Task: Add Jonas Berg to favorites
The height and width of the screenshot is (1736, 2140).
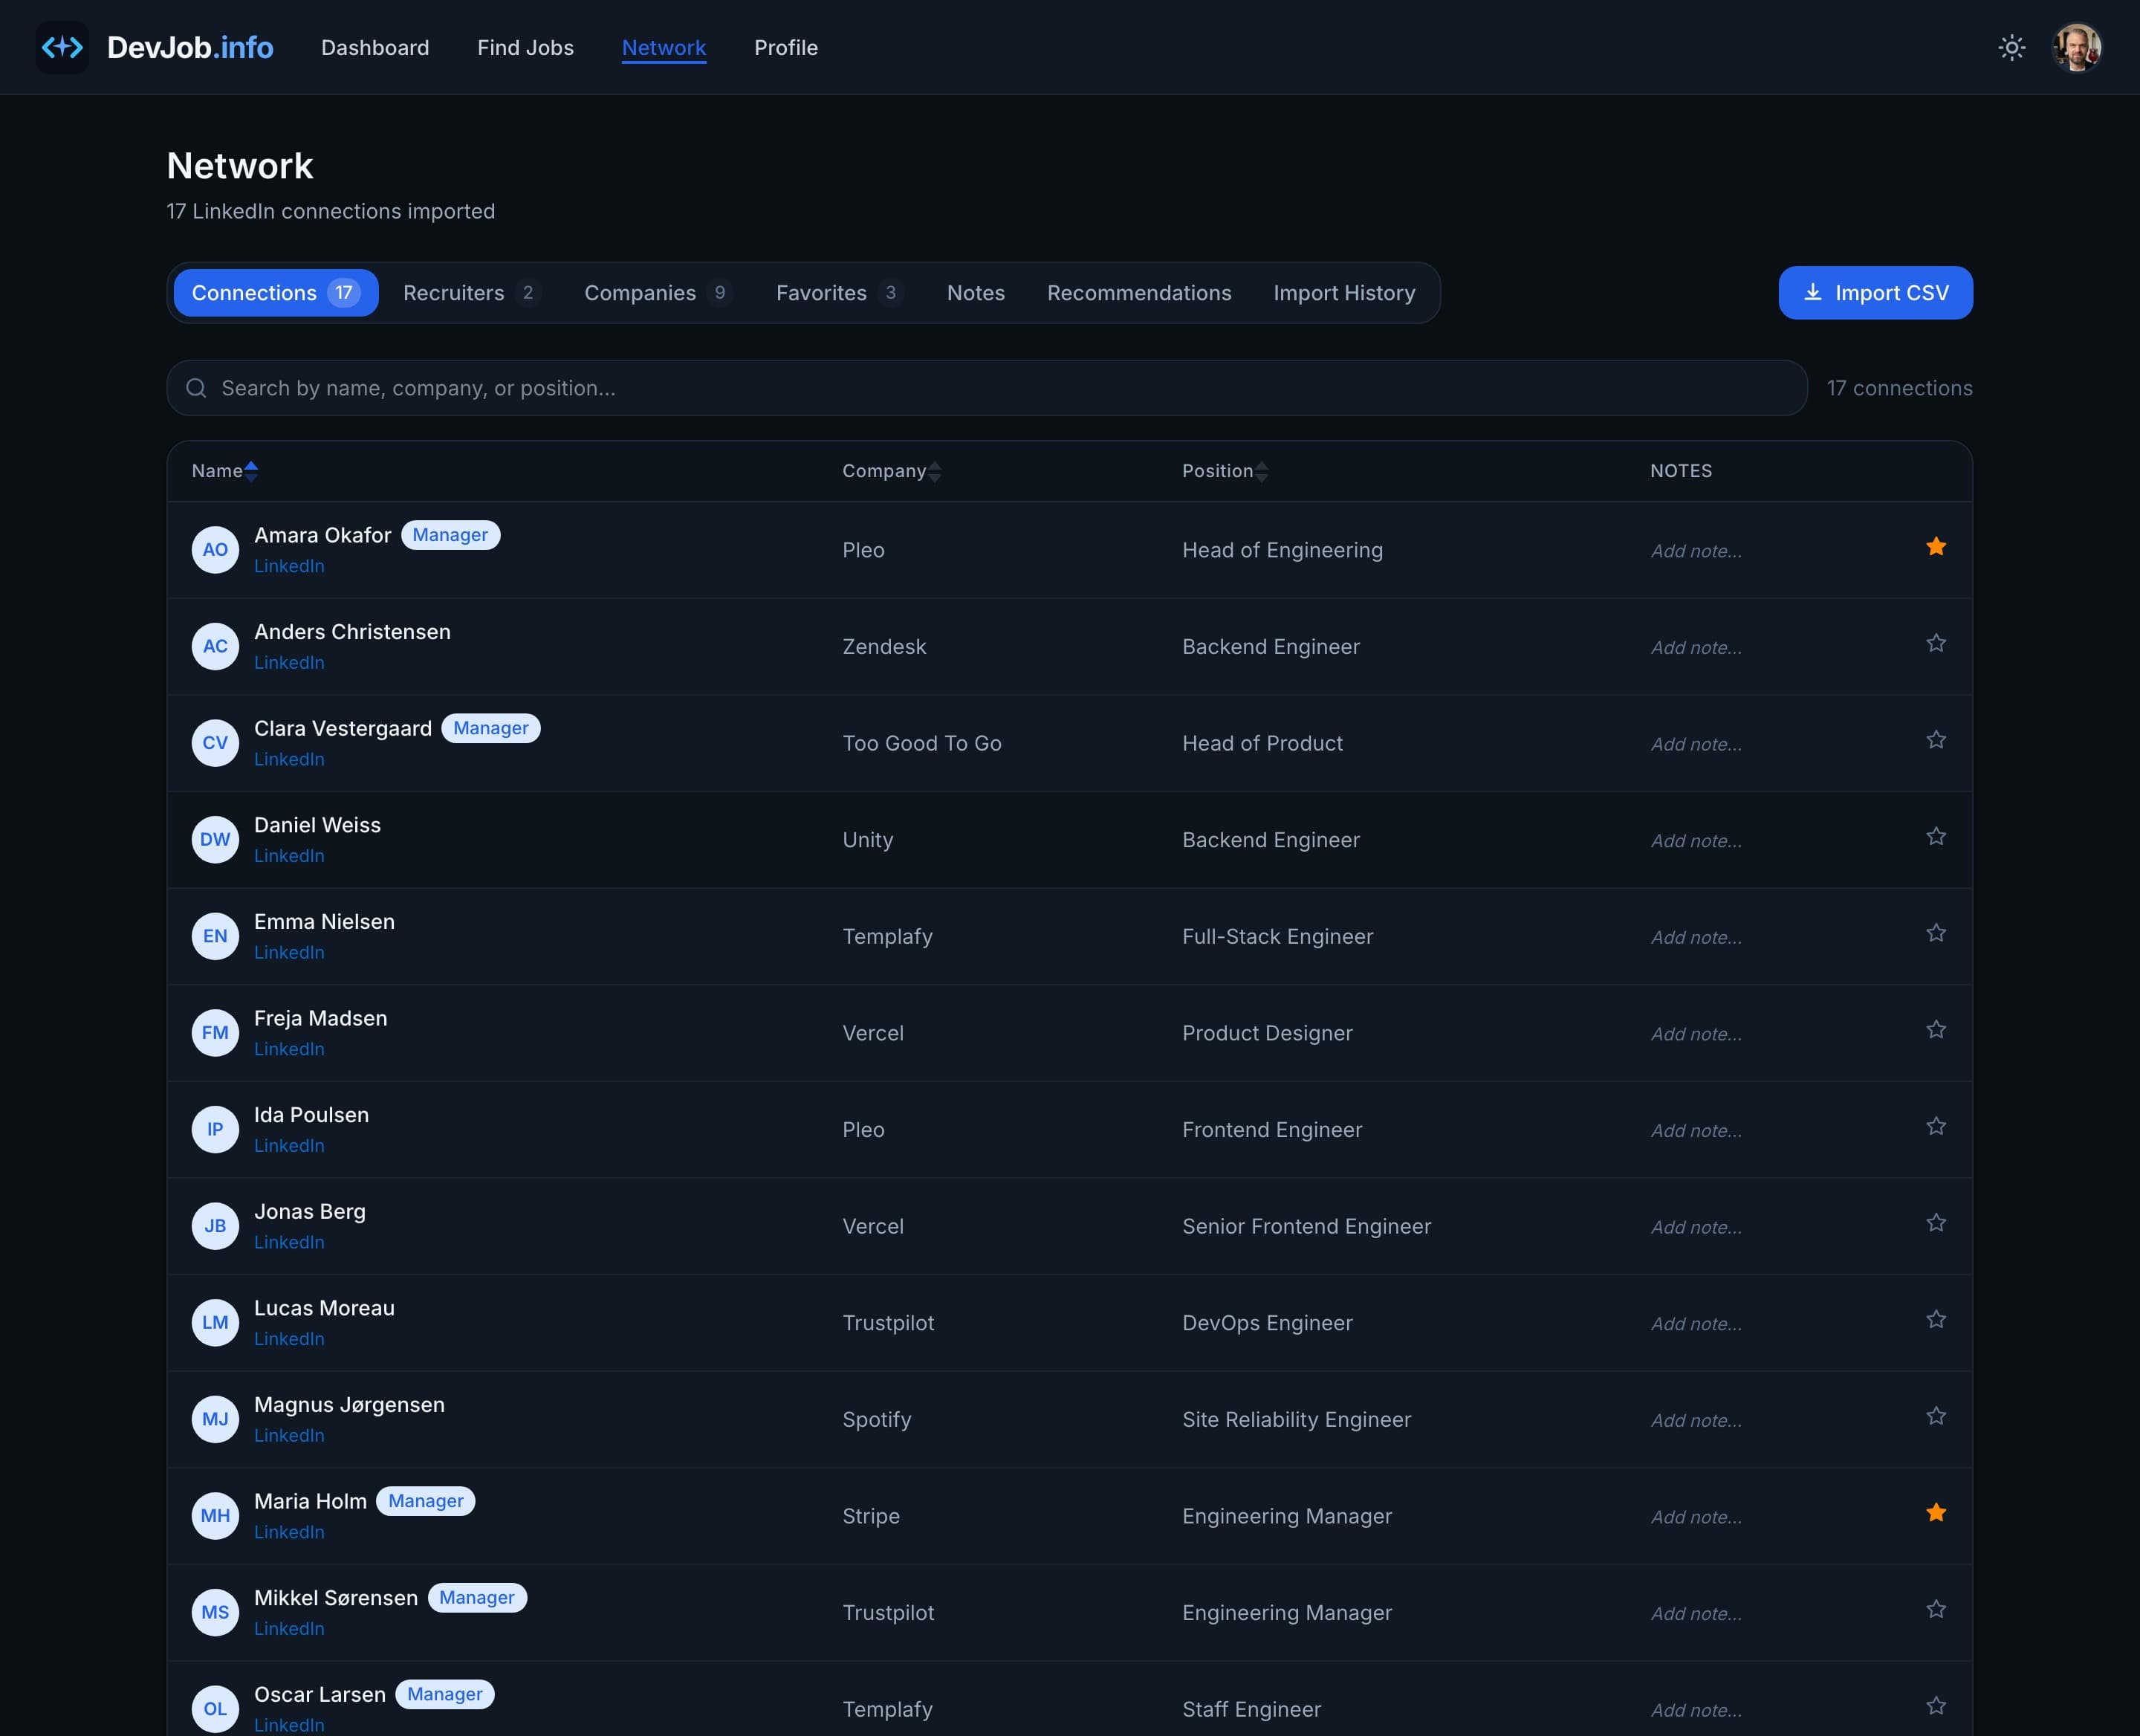Action: click(1936, 1223)
